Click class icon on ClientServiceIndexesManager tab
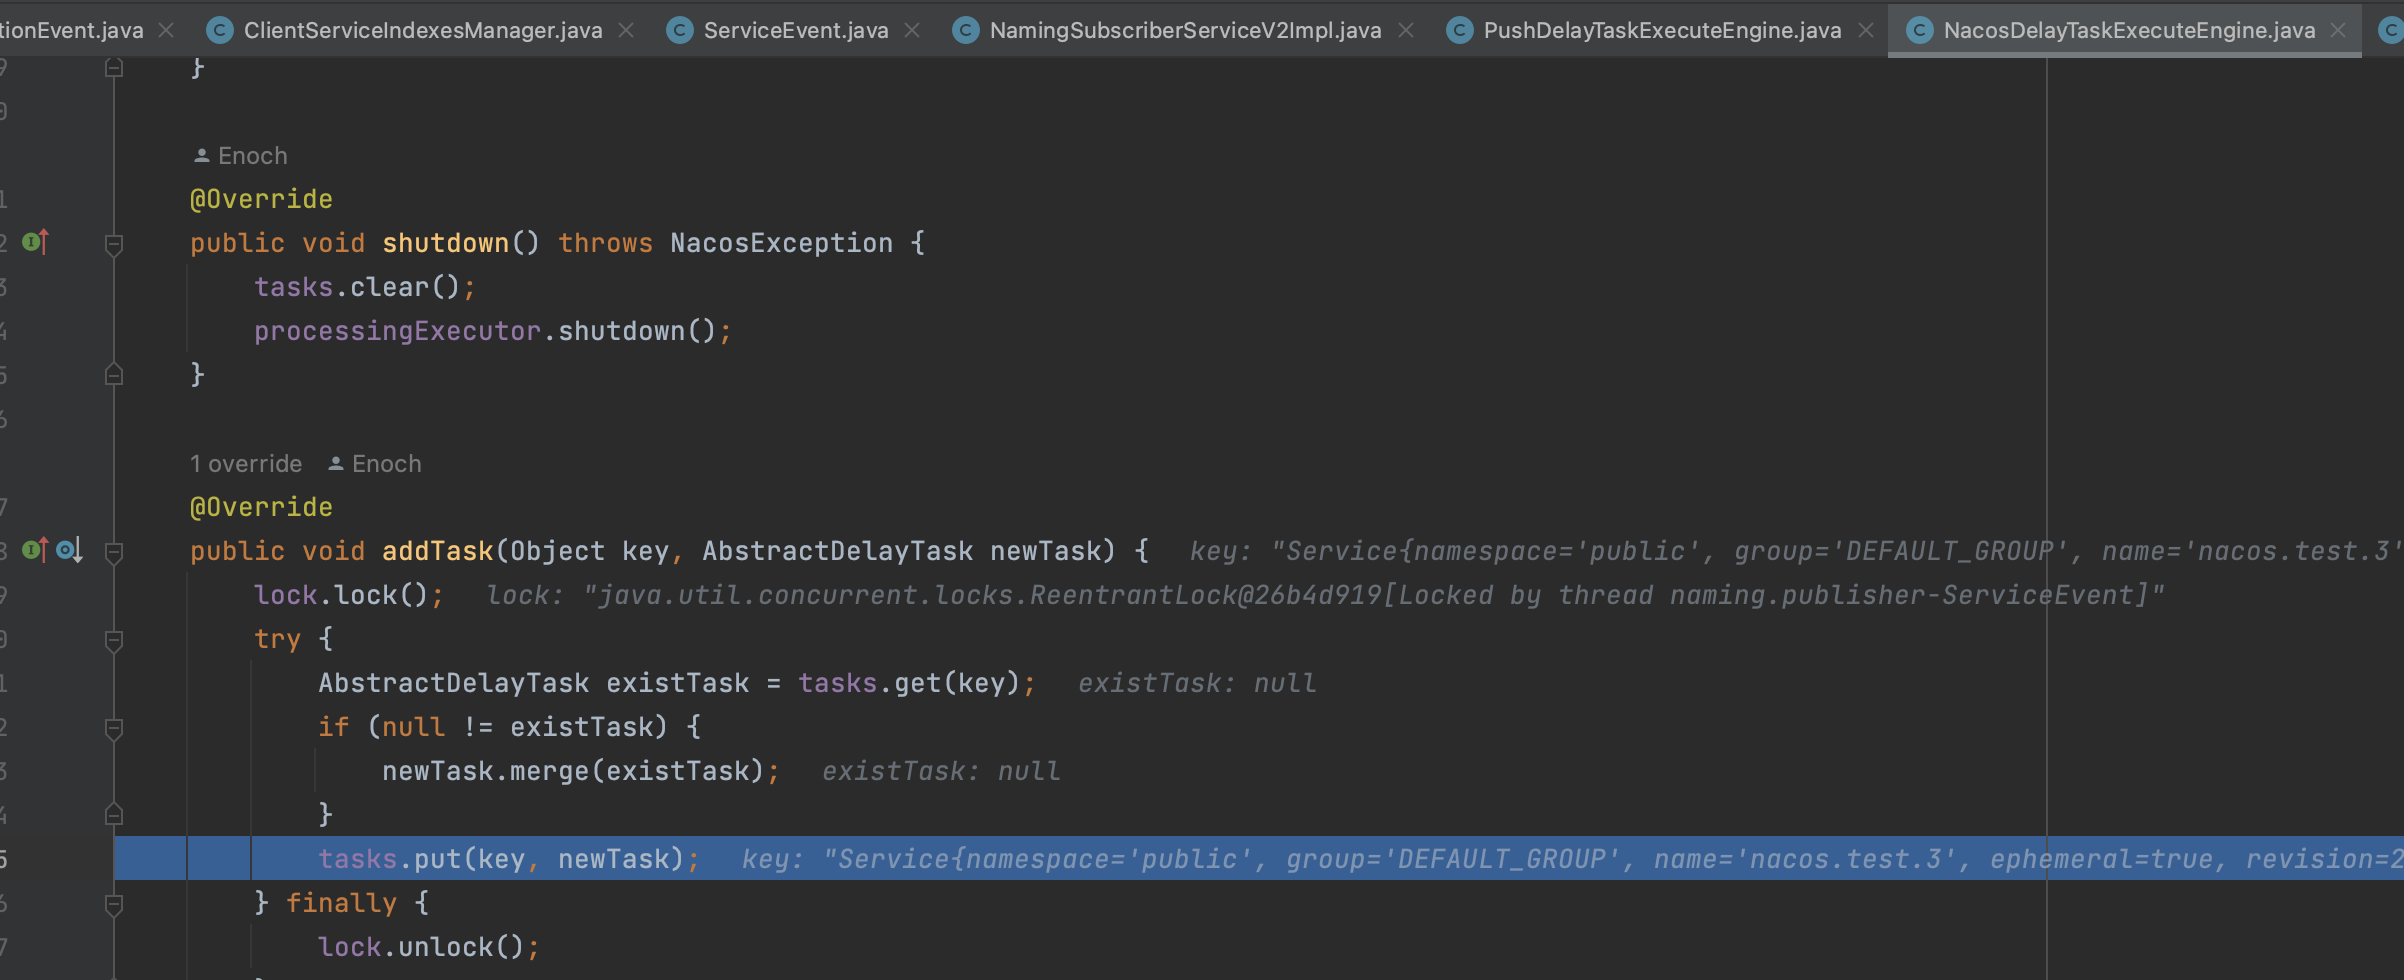 click(x=219, y=30)
